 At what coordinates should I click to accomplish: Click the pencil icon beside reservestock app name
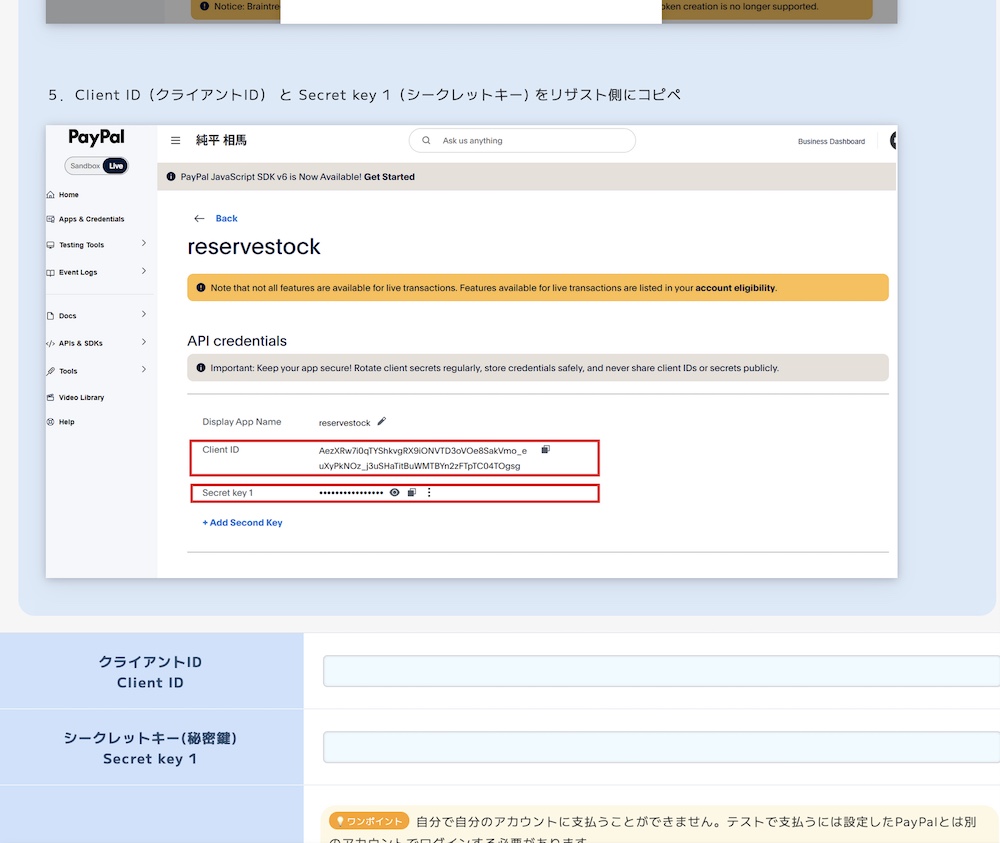[381, 422]
